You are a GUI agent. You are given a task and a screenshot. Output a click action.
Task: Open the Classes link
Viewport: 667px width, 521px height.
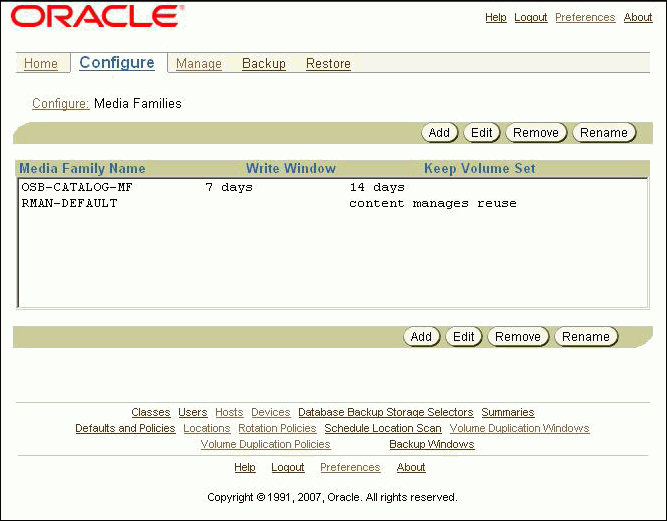click(151, 413)
